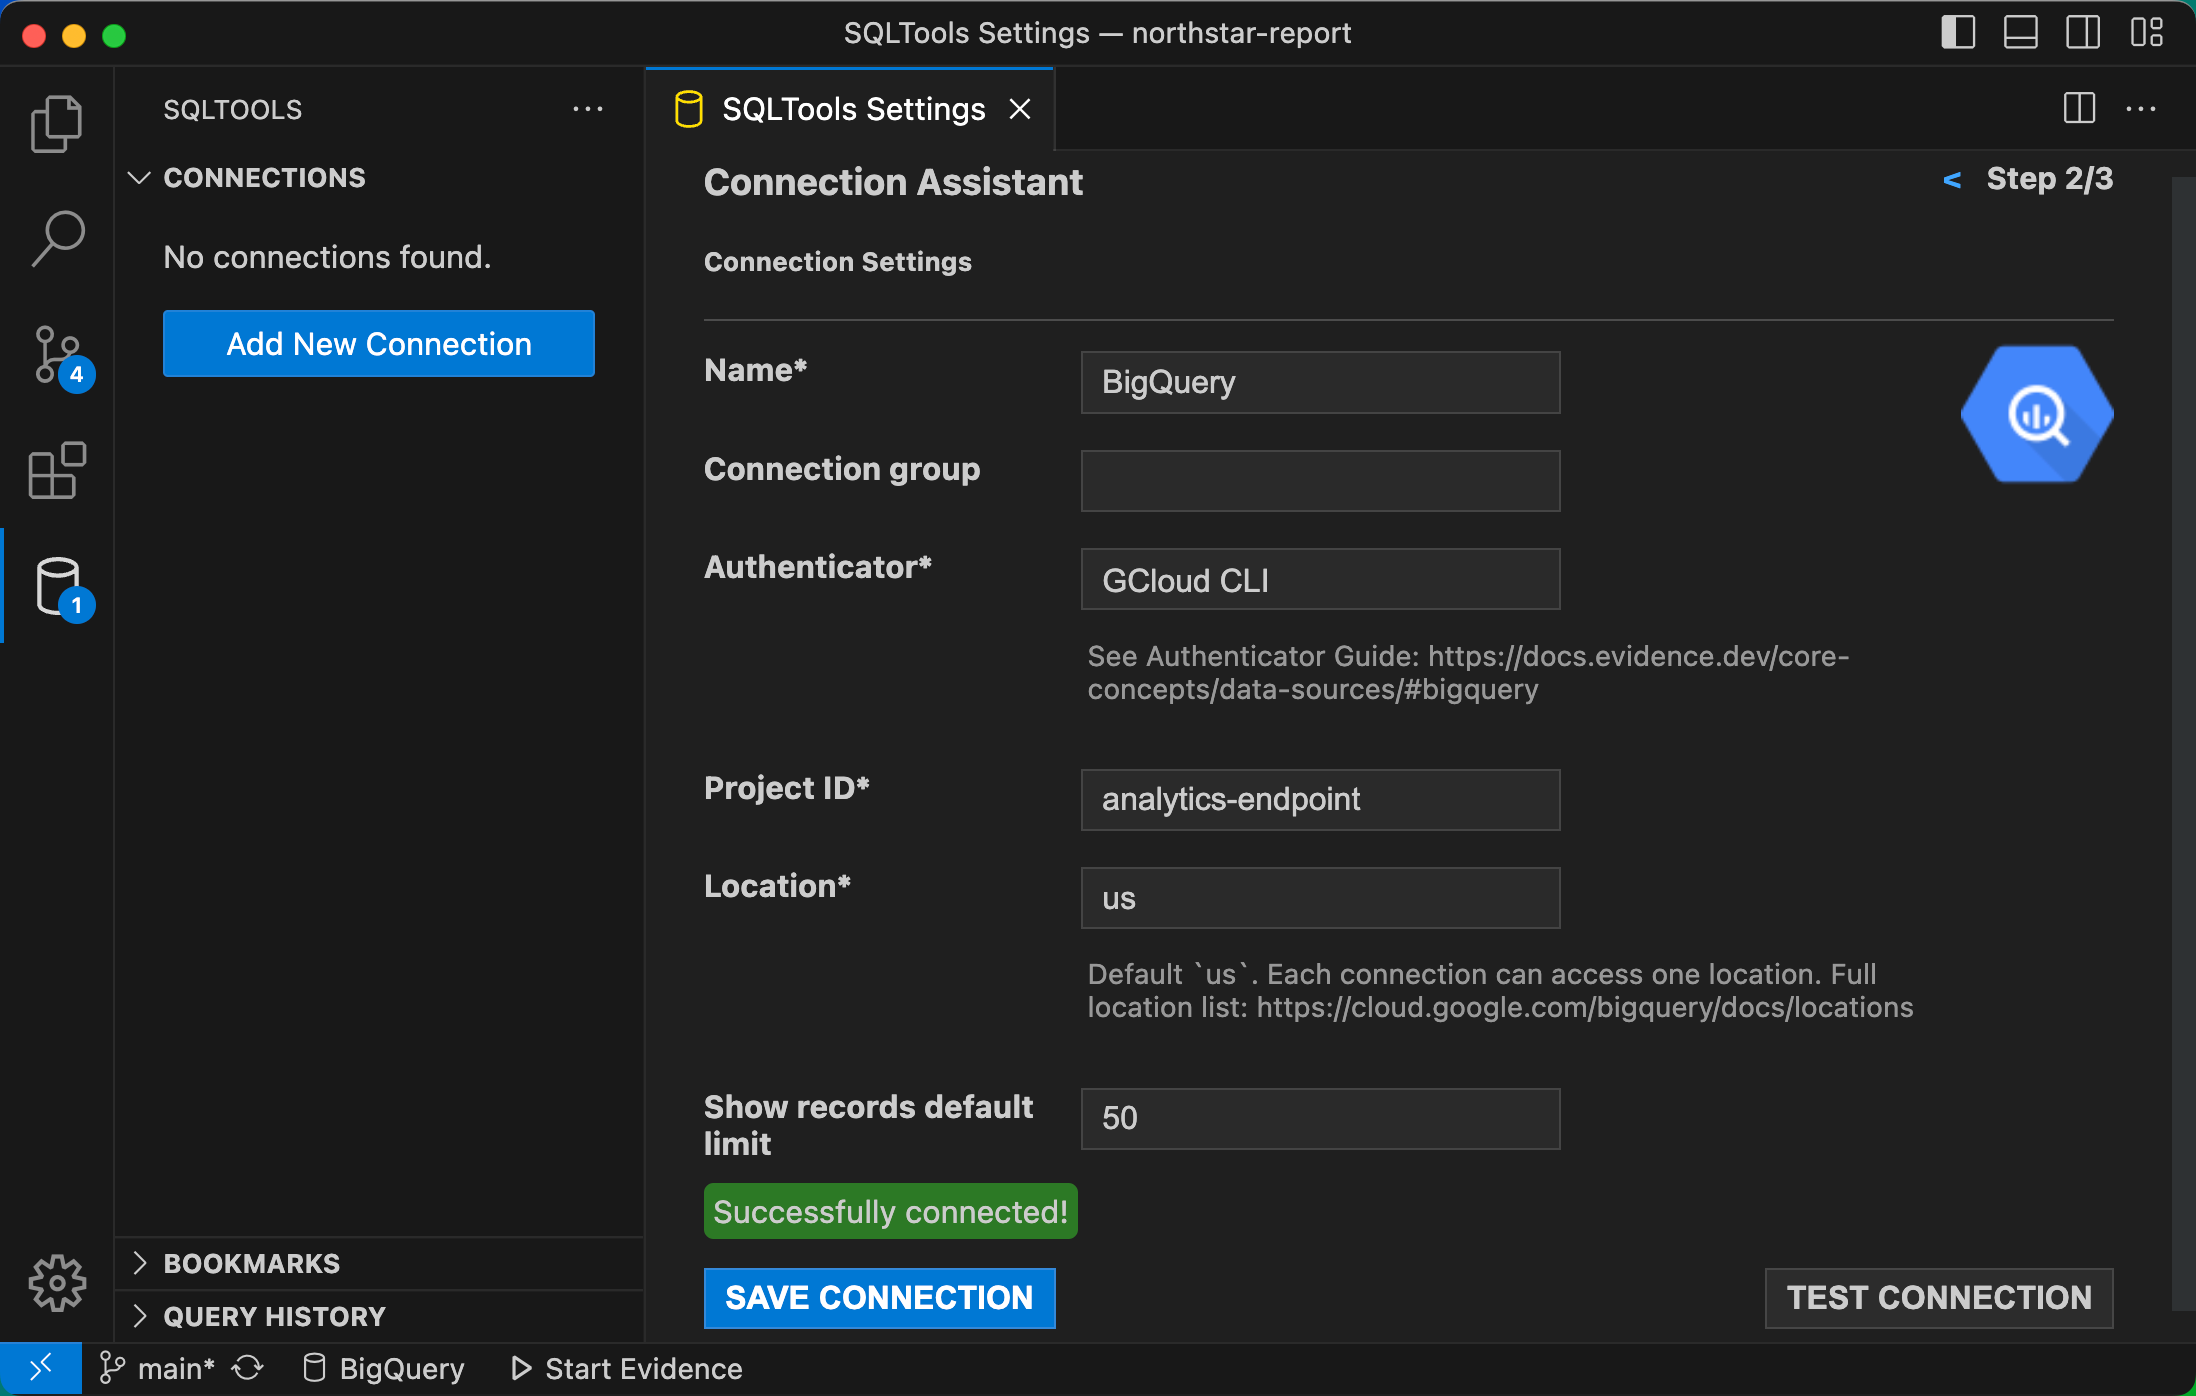
Task: Click the 'No connections found.' text
Action: pyautogui.click(x=327, y=258)
